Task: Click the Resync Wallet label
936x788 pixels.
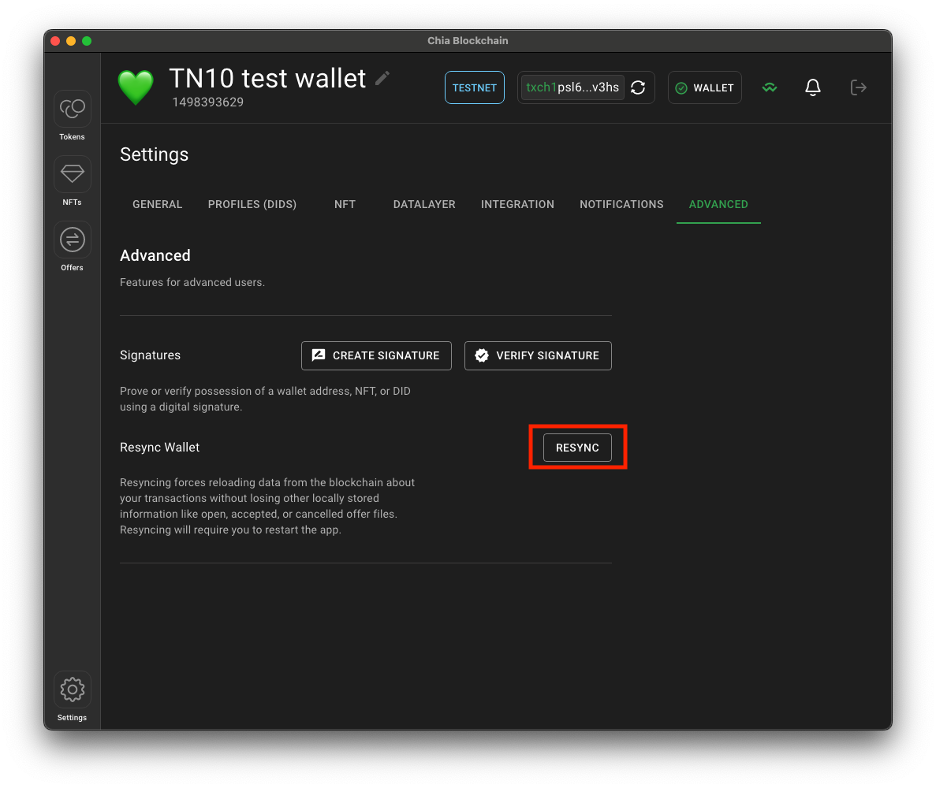Action: pos(159,447)
